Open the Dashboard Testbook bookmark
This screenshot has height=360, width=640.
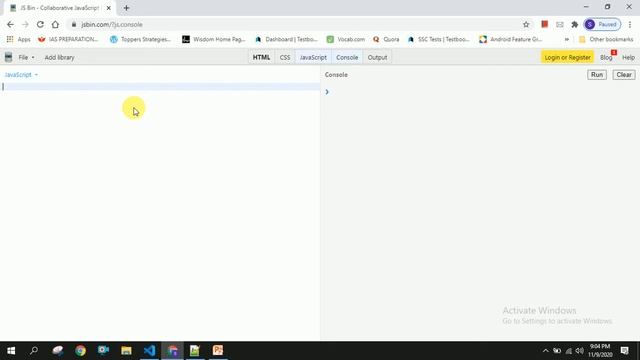pos(286,39)
